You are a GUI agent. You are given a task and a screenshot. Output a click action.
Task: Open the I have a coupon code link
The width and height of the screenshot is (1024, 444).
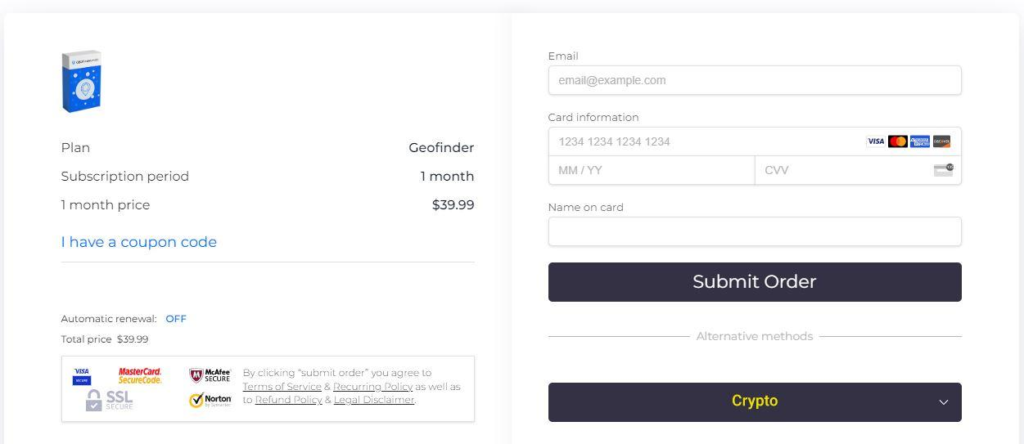138,242
